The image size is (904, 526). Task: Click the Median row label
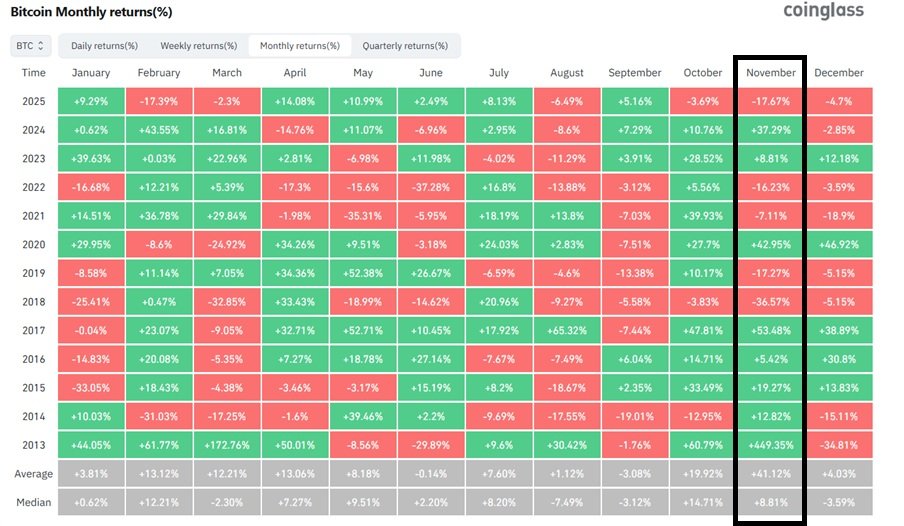[x=33, y=502]
